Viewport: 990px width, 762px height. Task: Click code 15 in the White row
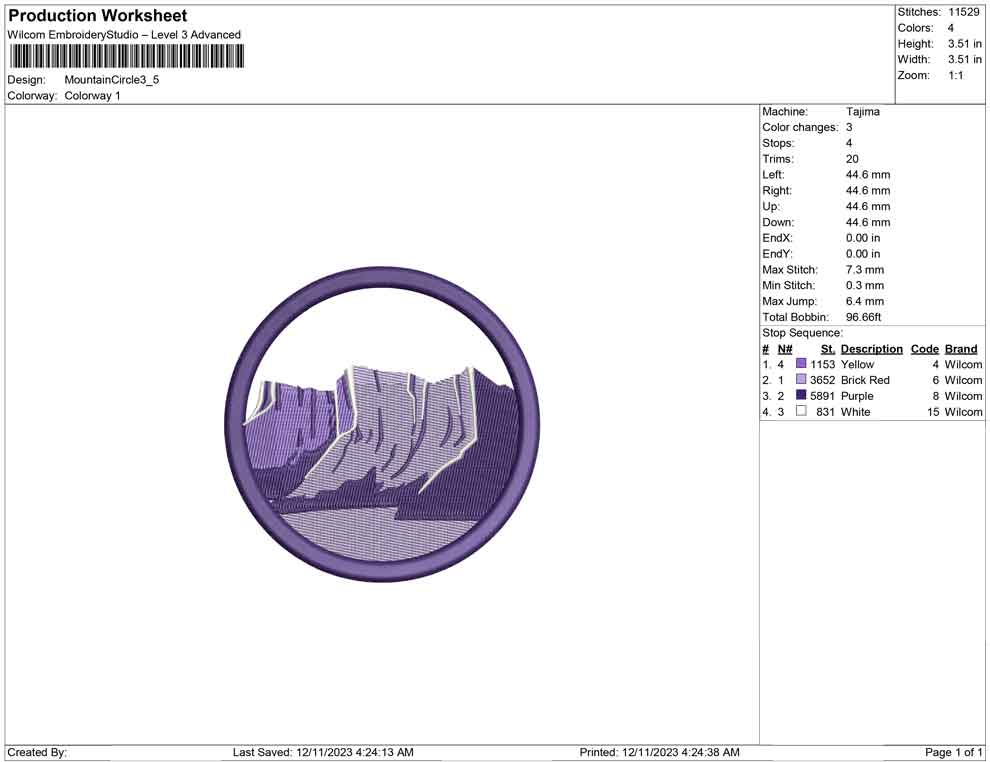[x=933, y=412]
